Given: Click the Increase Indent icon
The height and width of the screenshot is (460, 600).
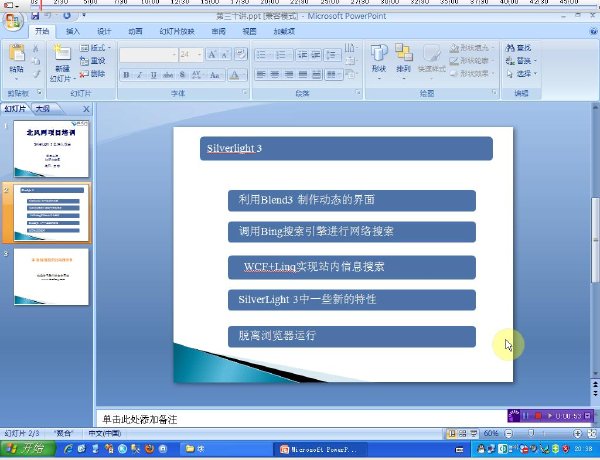Looking at the screenshot, I should (x=315, y=55).
